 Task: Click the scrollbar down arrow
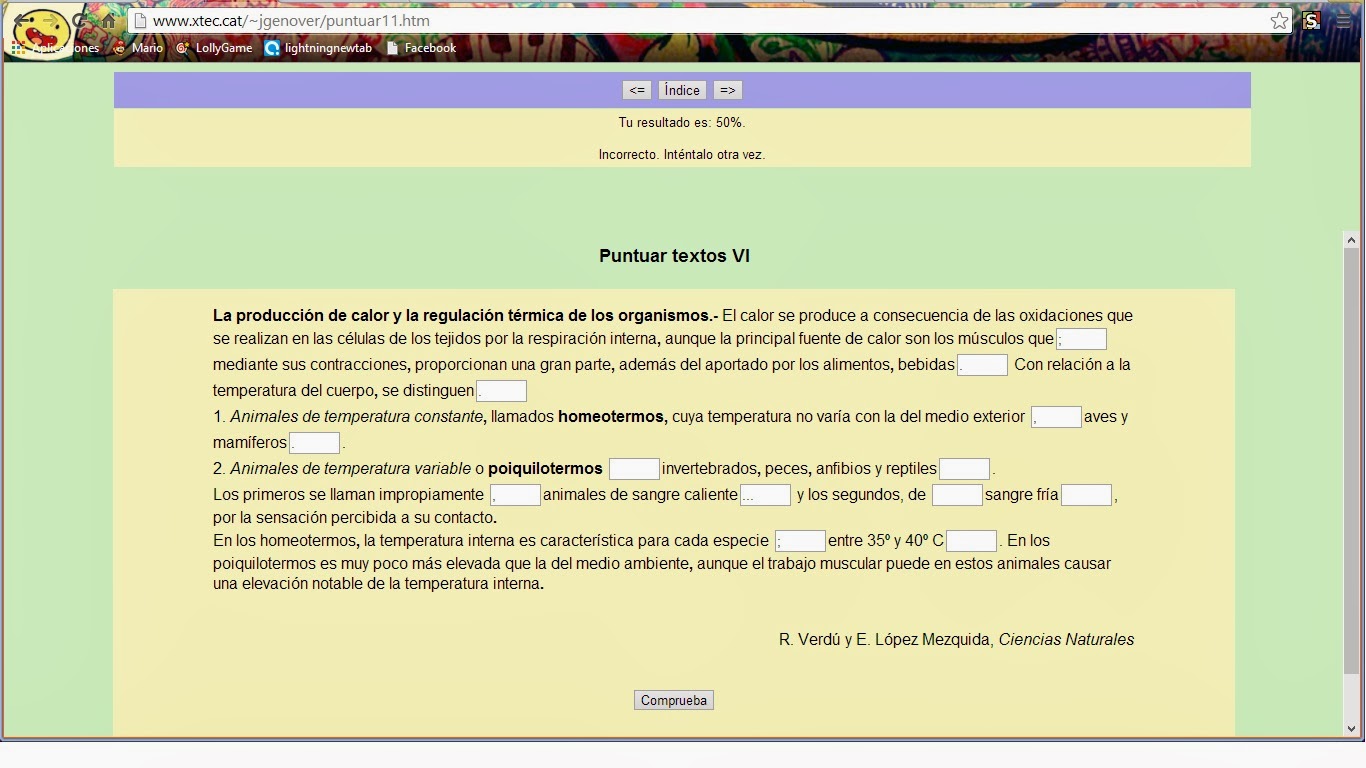click(x=1352, y=727)
